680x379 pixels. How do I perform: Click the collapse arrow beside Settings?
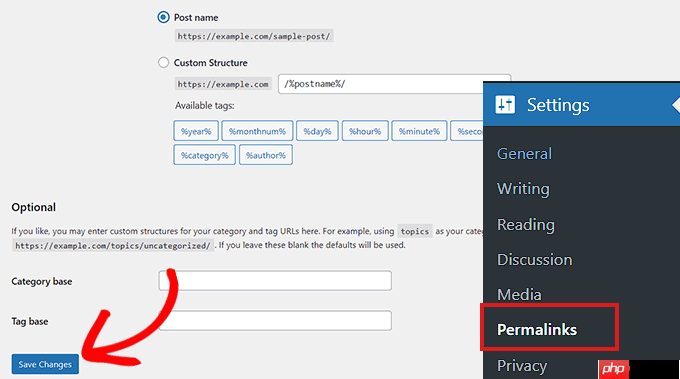tap(676, 105)
